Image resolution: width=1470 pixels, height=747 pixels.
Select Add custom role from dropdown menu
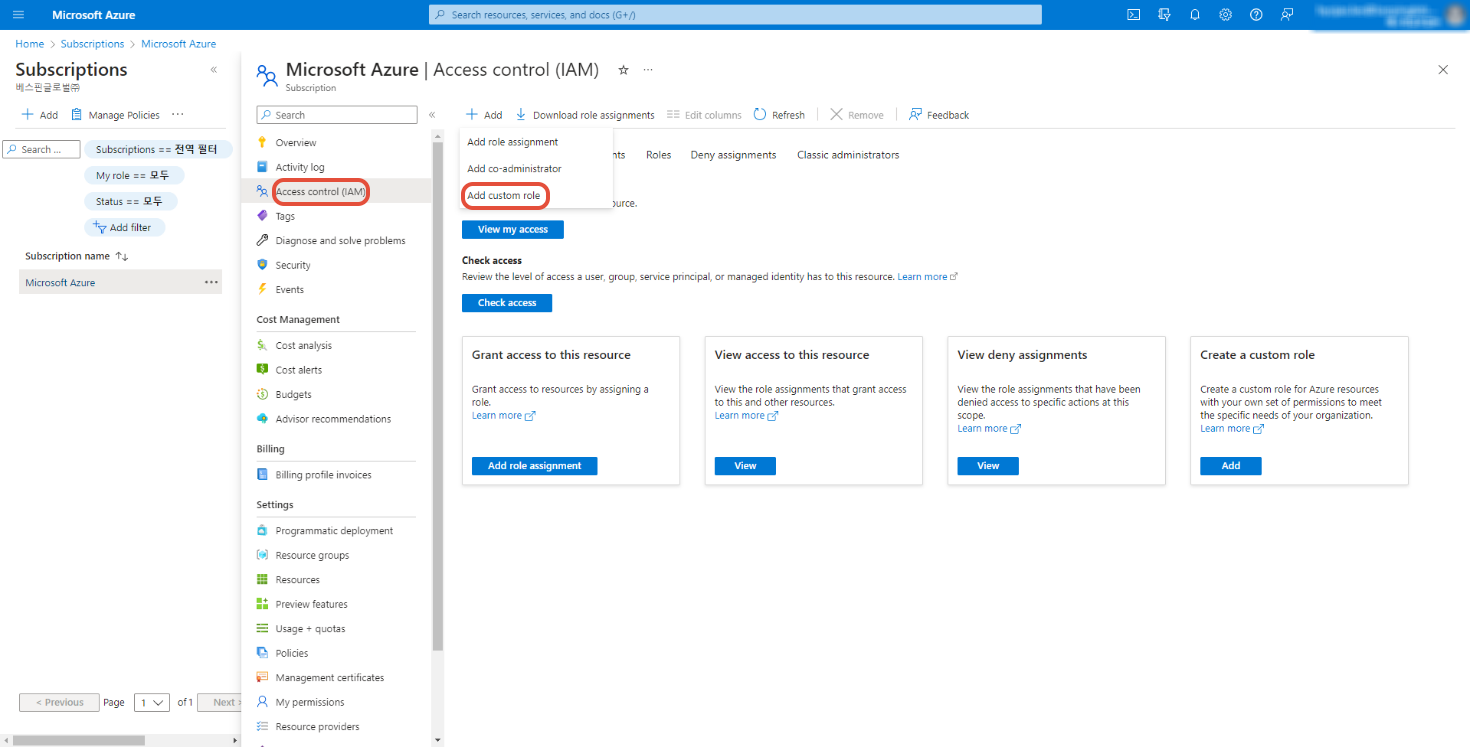click(504, 196)
